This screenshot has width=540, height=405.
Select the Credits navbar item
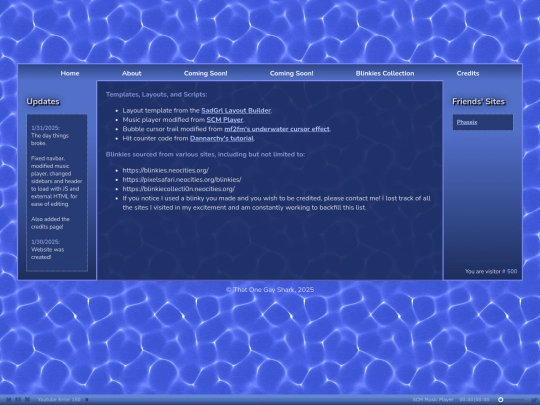click(468, 73)
